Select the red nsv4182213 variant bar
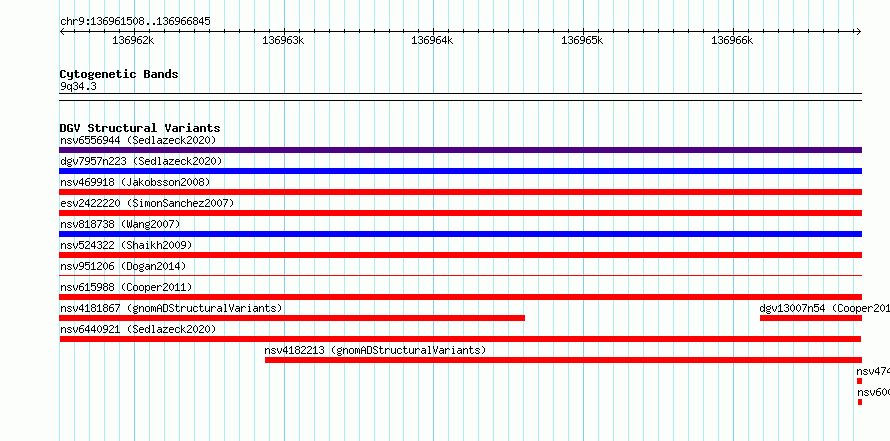890x441 pixels. [563, 360]
